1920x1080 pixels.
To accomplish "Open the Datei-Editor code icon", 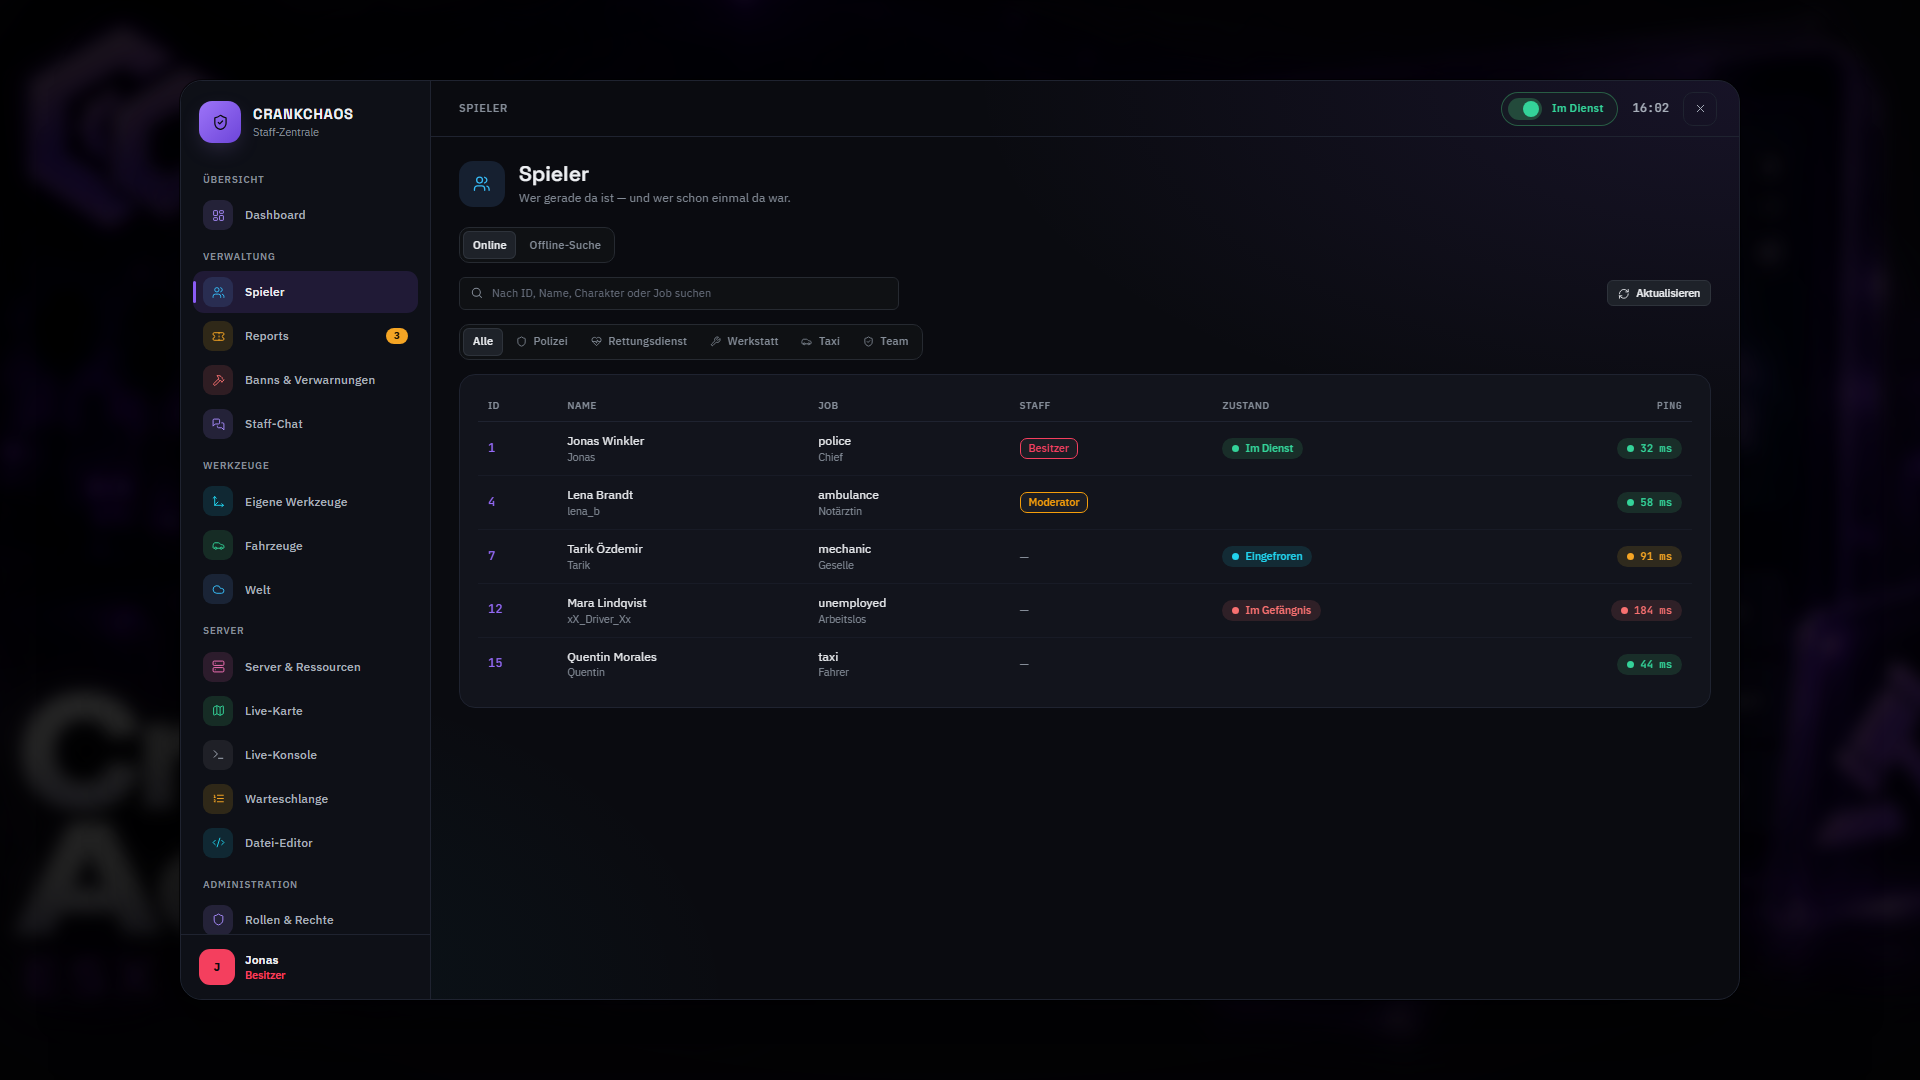I will pyautogui.click(x=218, y=843).
